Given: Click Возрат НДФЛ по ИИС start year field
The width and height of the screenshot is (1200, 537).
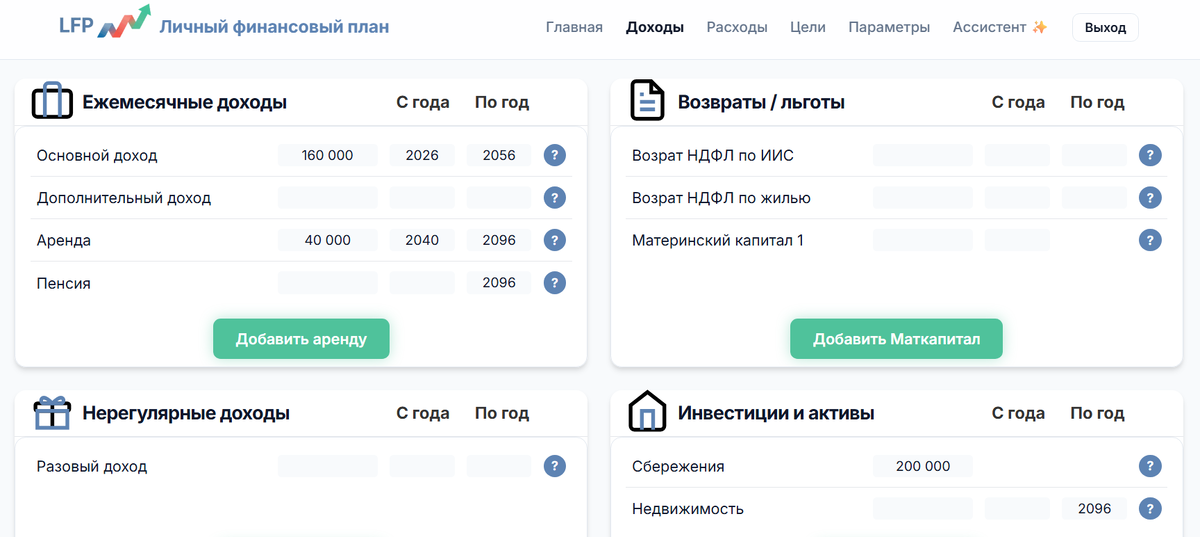Looking at the screenshot, I should pyautogui.click(x=1017, y=155).
